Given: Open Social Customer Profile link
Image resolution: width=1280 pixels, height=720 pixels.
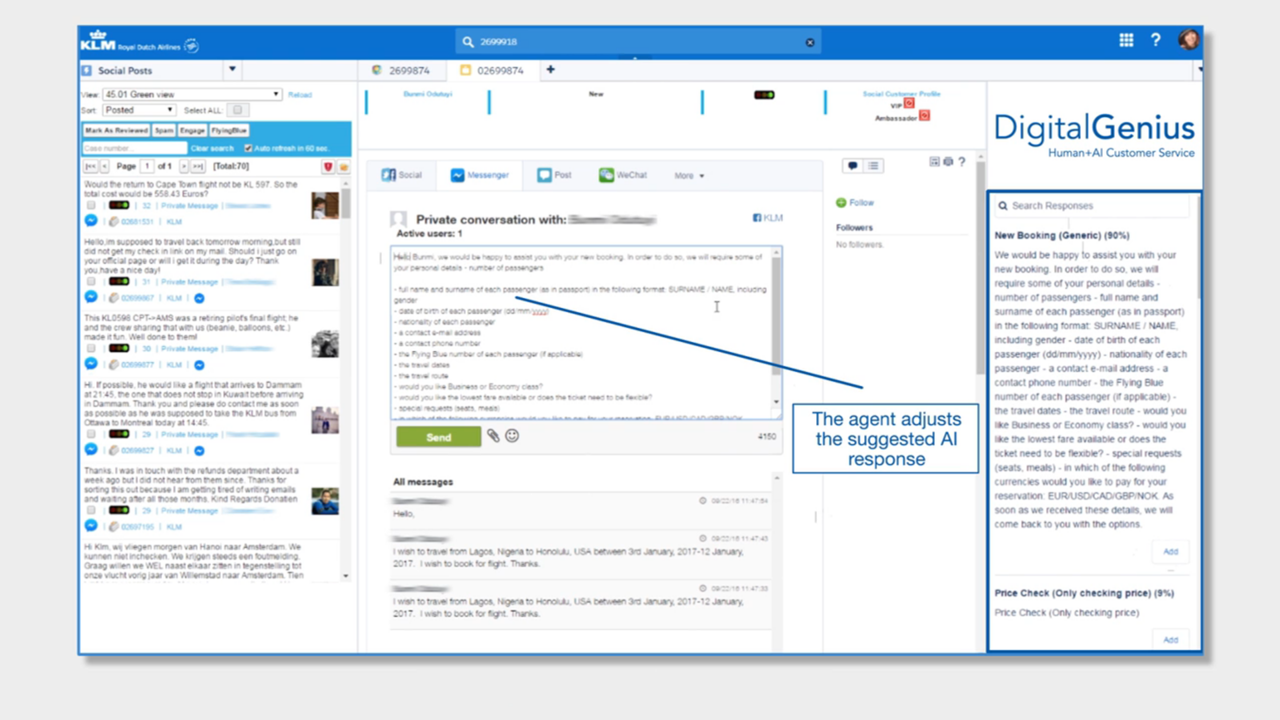Looking at the screenshot, I should (901, 94).
